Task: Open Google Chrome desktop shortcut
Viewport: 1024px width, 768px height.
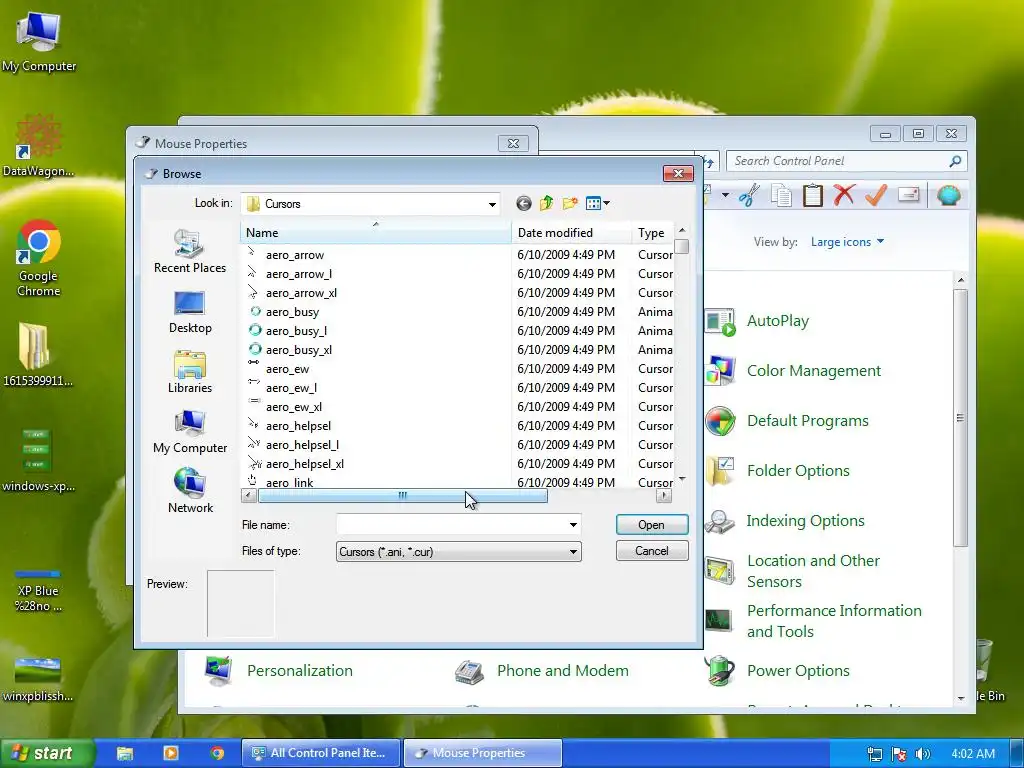Action: point(39,259)
